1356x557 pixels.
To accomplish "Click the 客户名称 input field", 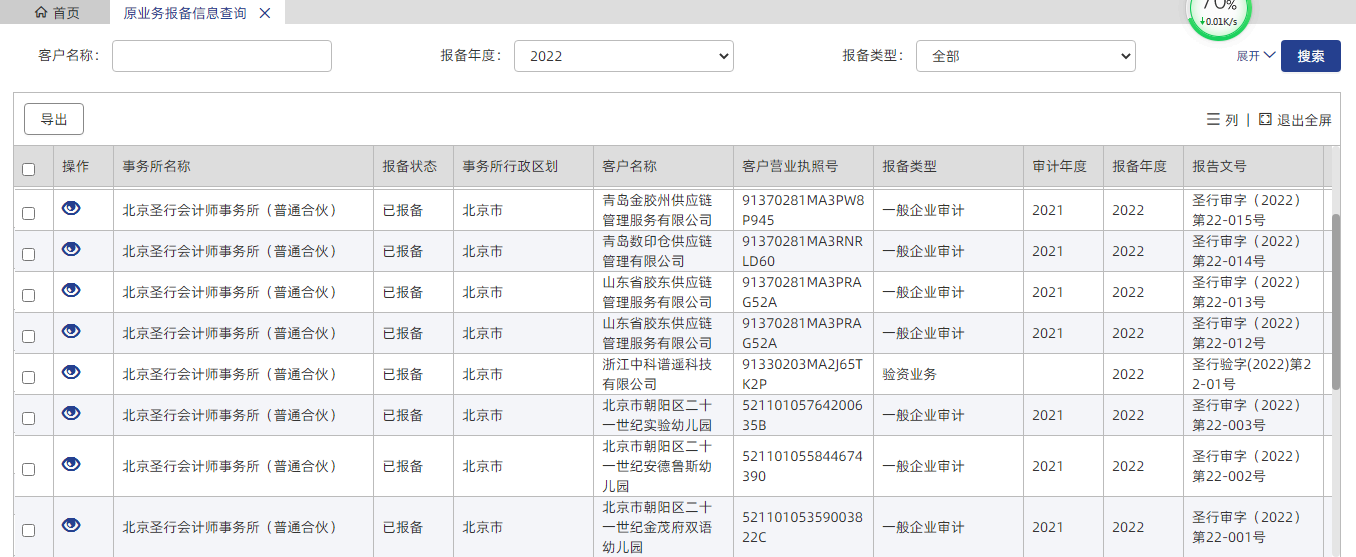I will pos(221,56).
